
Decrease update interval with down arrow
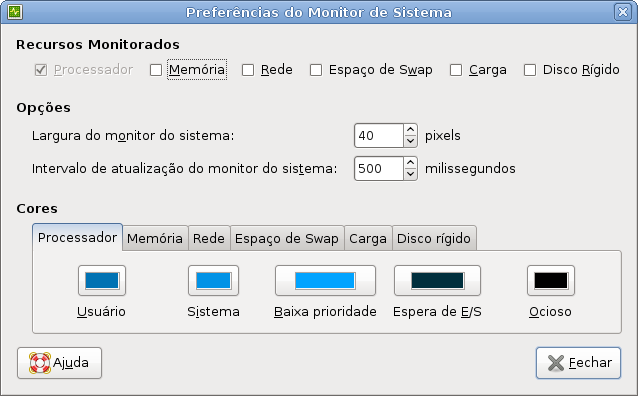coord(411,174)
